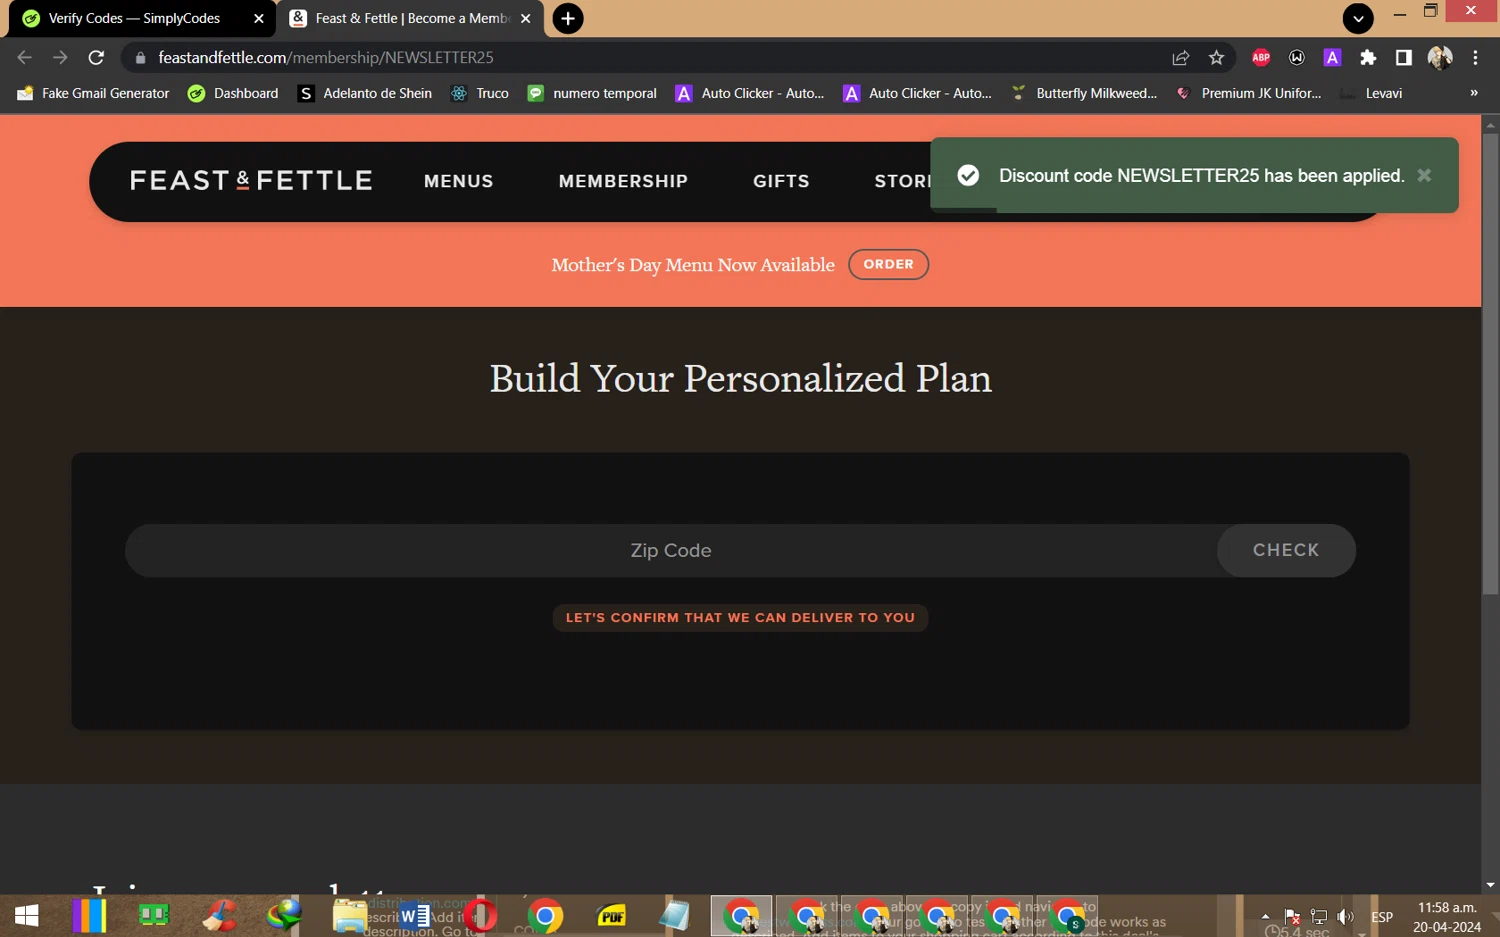Image resolution: width=1500 pixels, height=937 pixels.
Task: Switch to the Verify Codes SimplyCodes tab
Action: click(140, 18)
